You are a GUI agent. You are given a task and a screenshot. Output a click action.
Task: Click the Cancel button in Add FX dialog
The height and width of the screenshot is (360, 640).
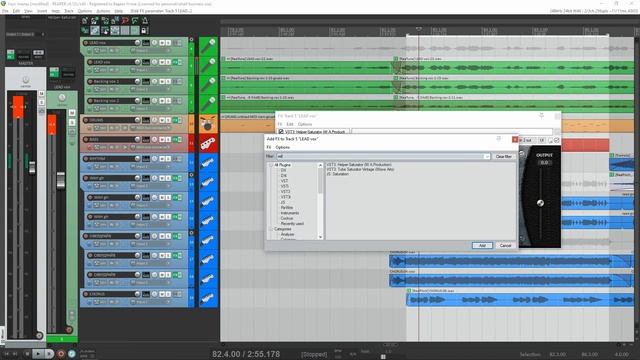pos(505,246)
